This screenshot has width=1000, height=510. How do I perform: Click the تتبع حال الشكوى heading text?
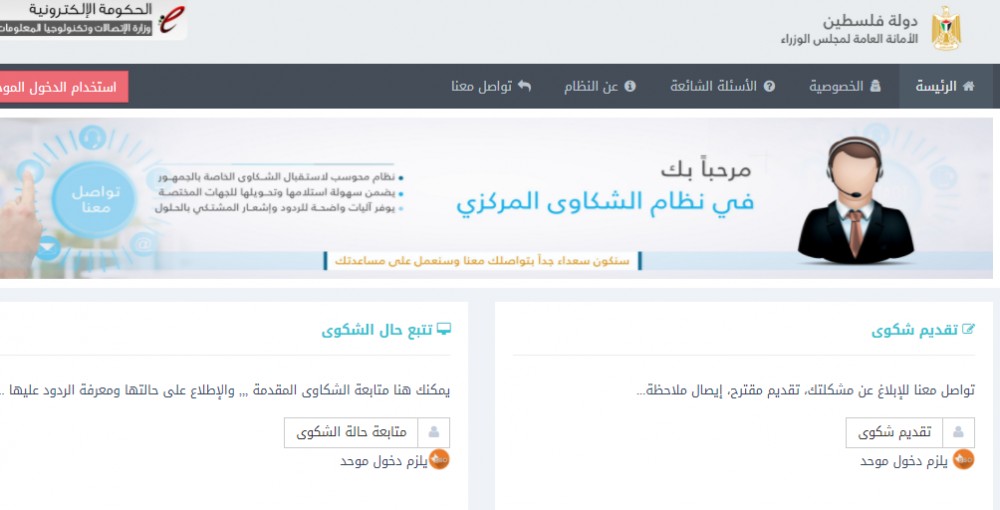pos(378,330)
